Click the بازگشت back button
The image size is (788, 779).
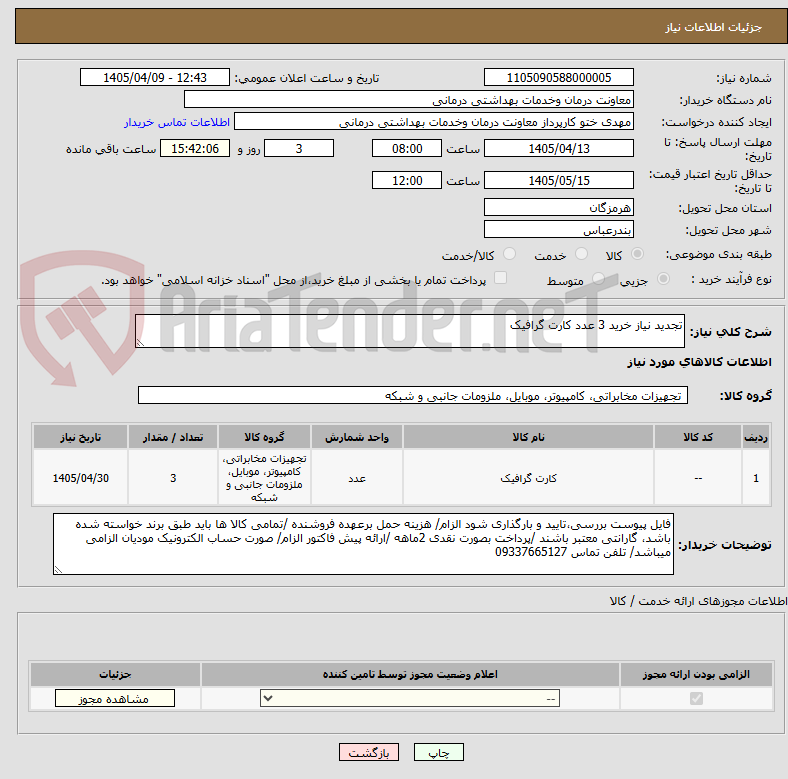click(x=369, y=752)
